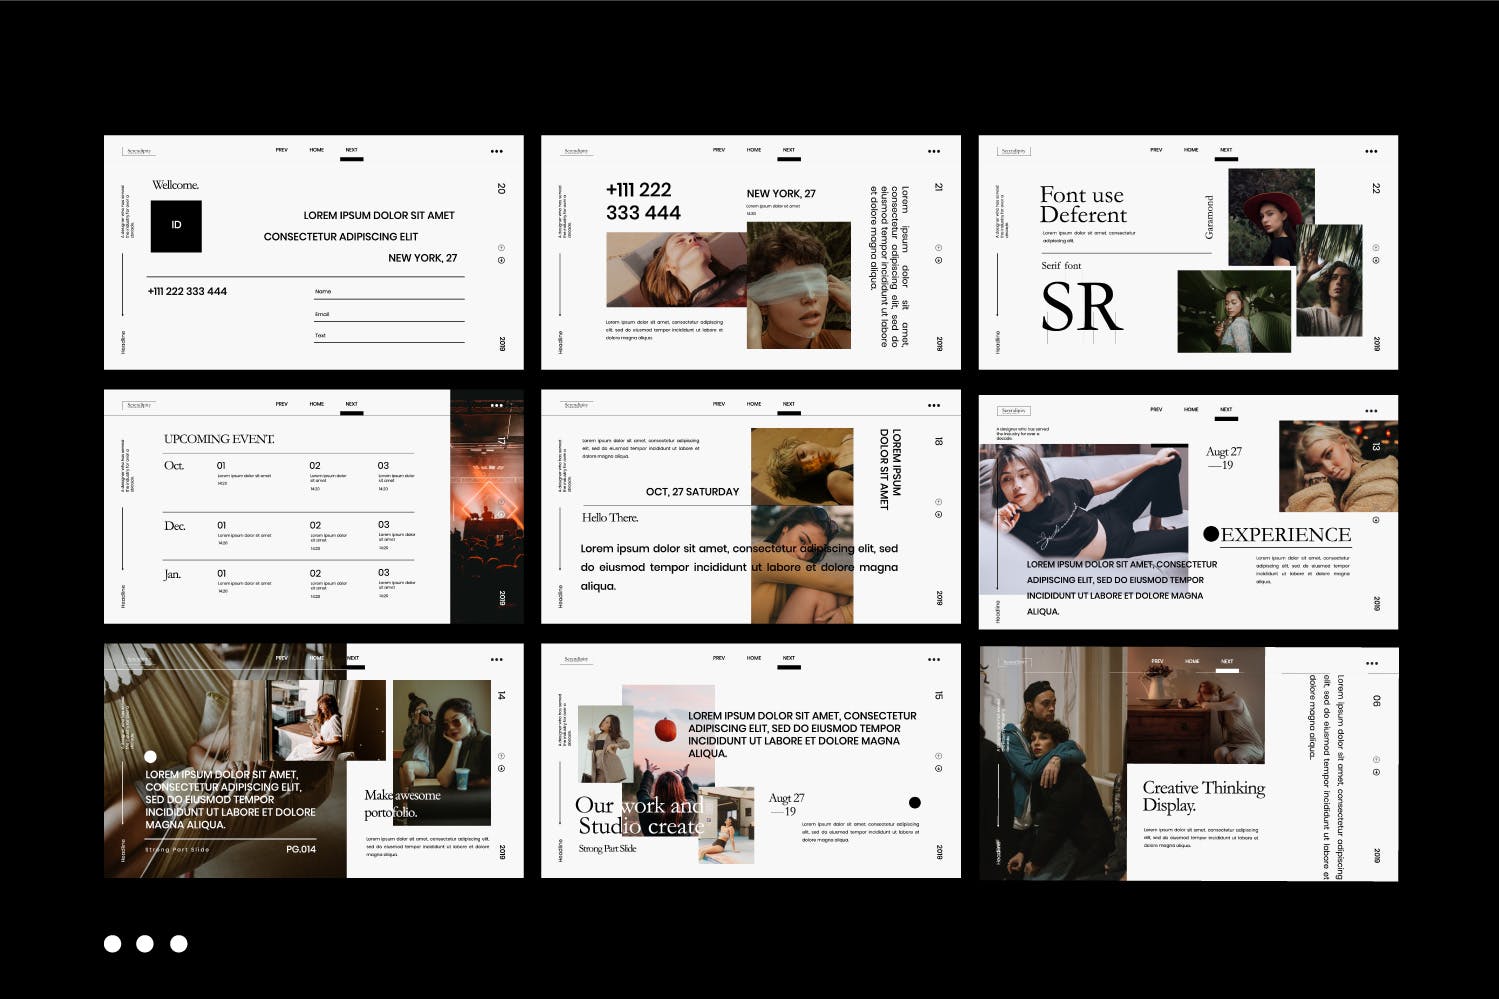Click NEXT on the Upcoming Event slide
Screen dimensions: 1499x999
tap(351, 404)
